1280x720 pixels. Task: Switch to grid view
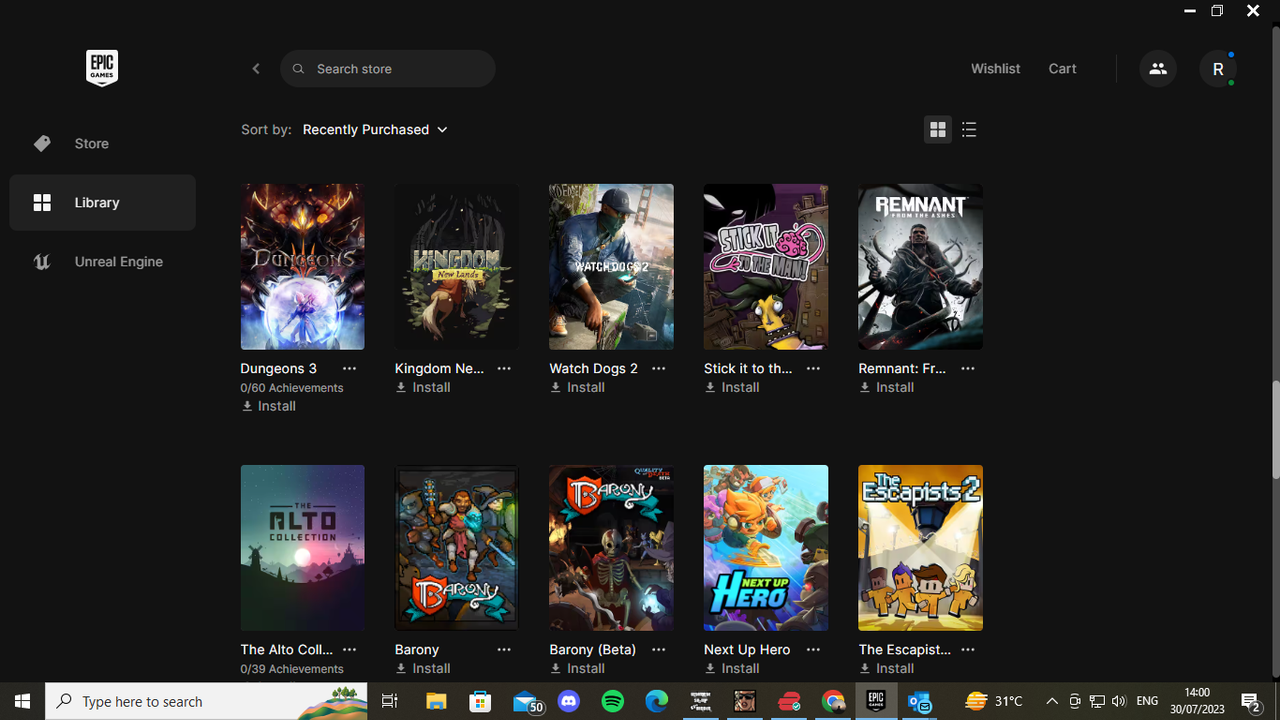pos(938,130)
